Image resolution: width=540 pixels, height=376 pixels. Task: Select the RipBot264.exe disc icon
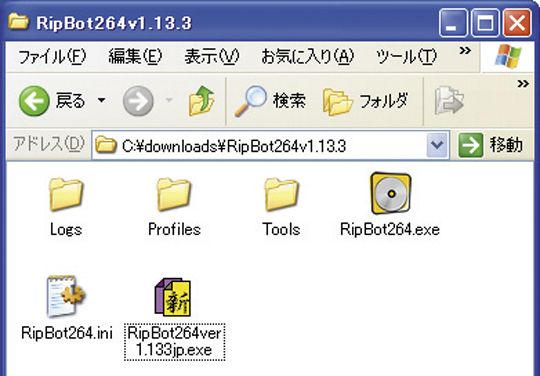click(391, 193)
